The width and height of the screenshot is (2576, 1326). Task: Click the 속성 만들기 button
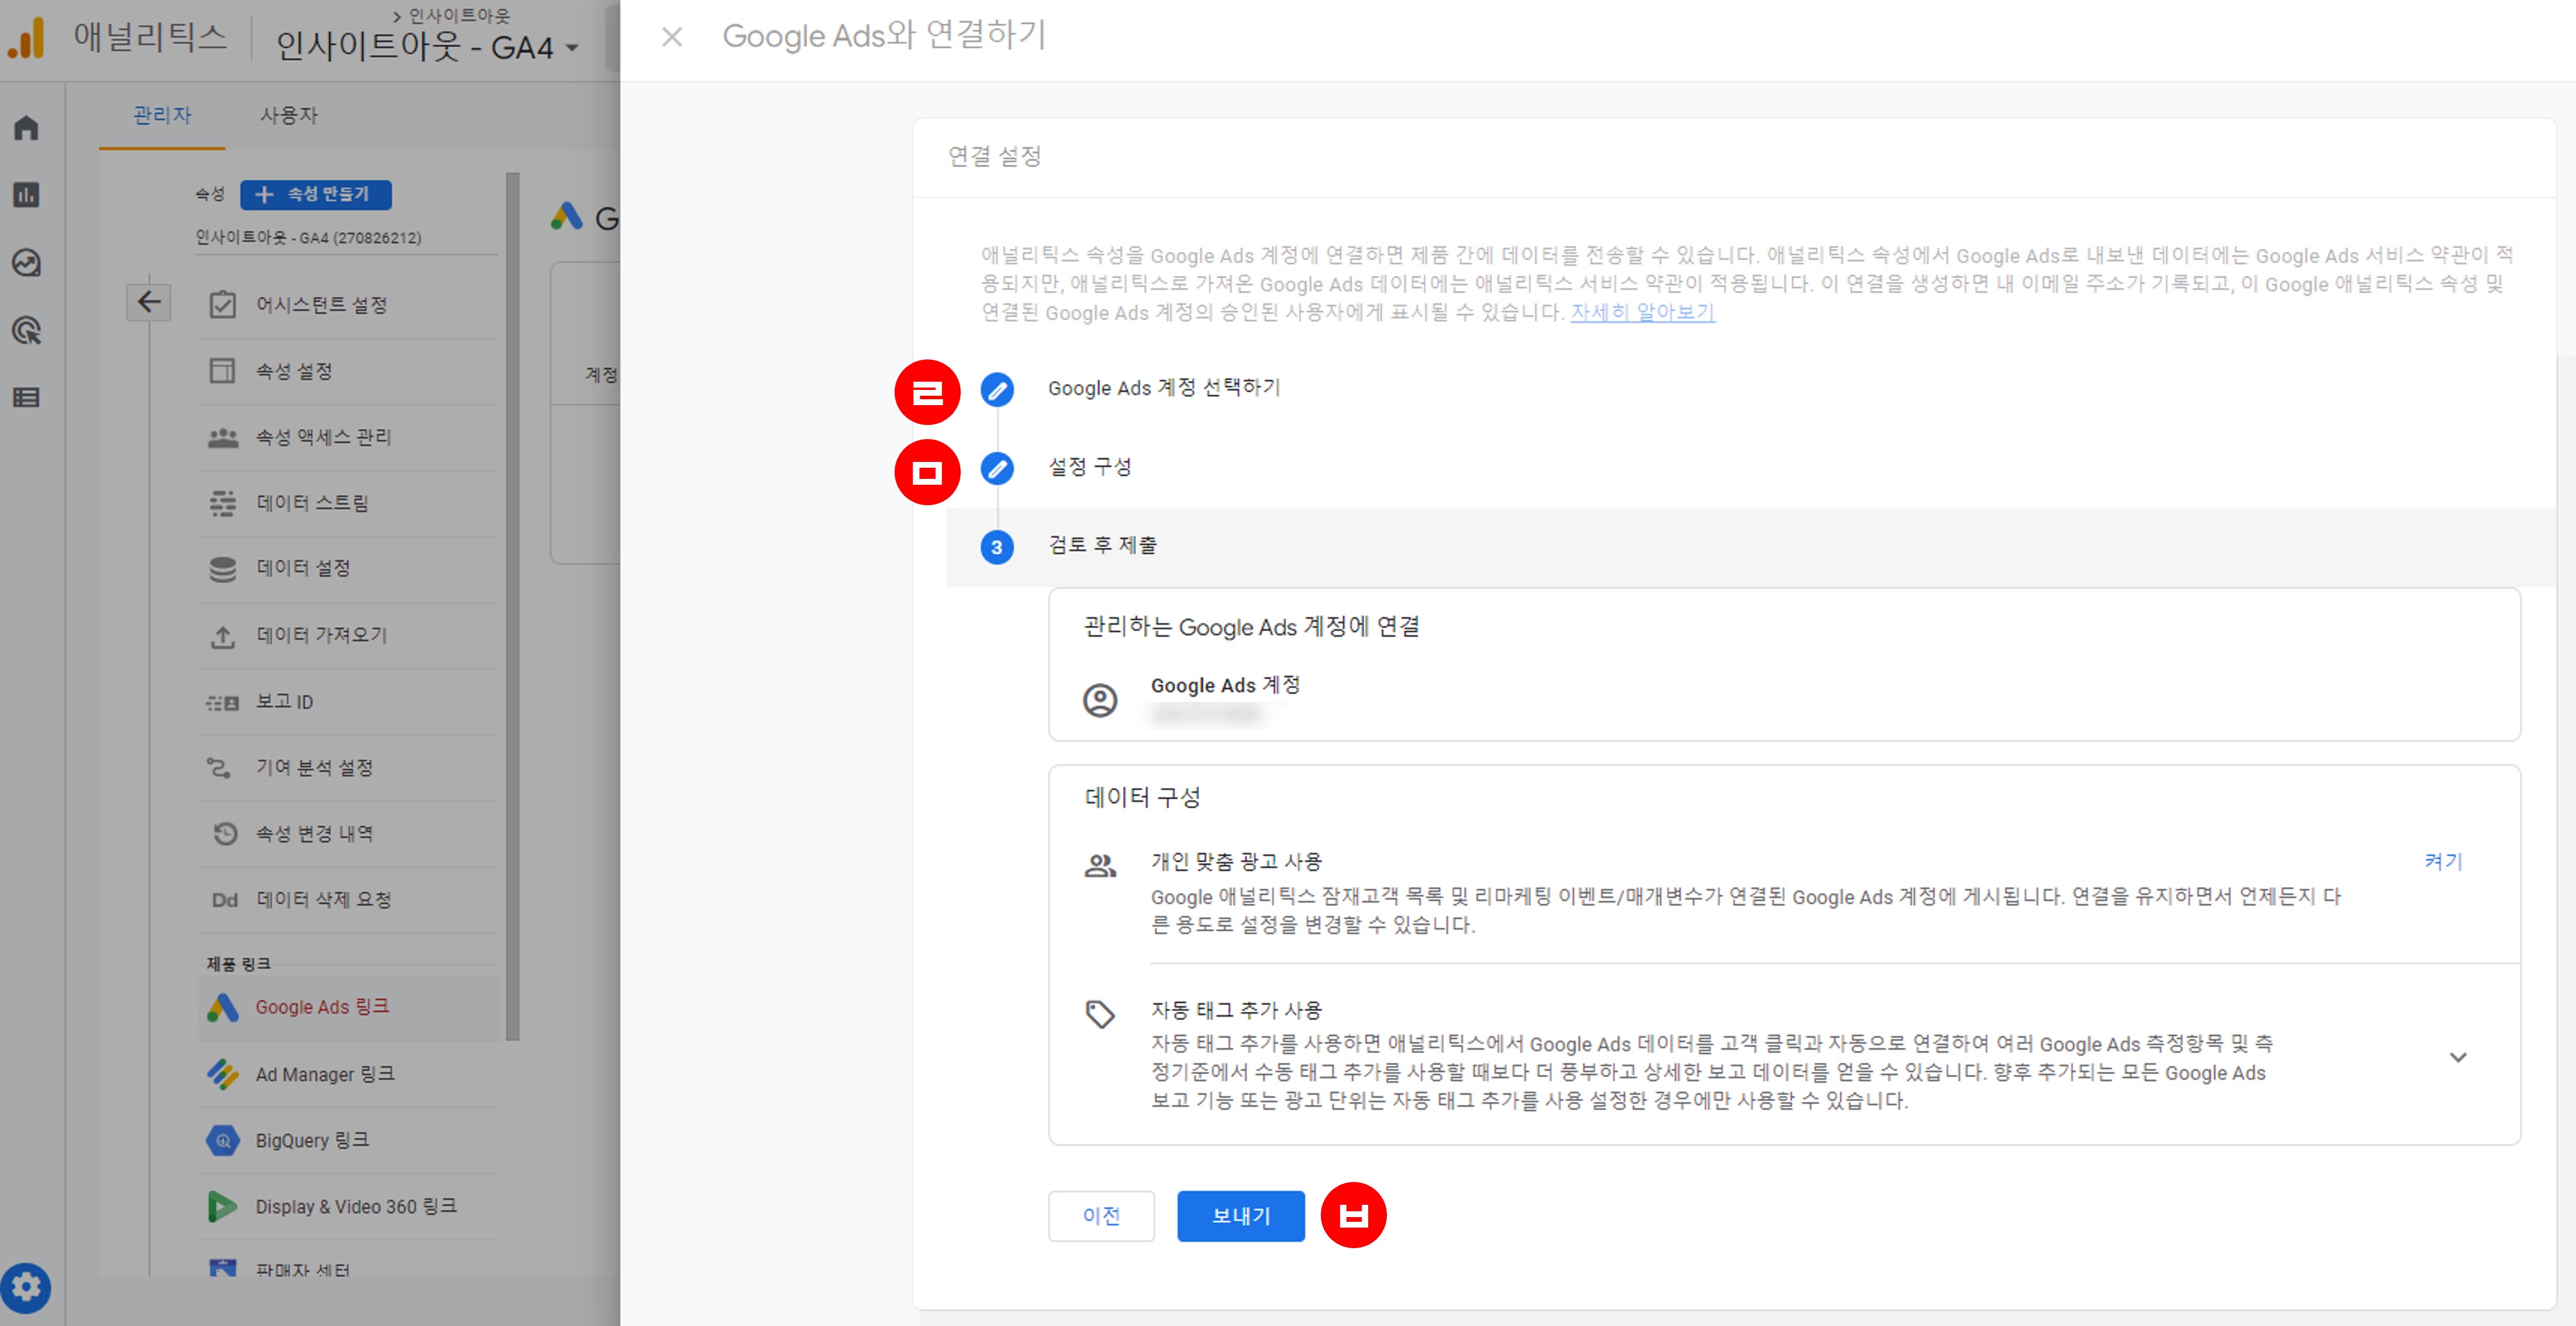tap(316, 194)
